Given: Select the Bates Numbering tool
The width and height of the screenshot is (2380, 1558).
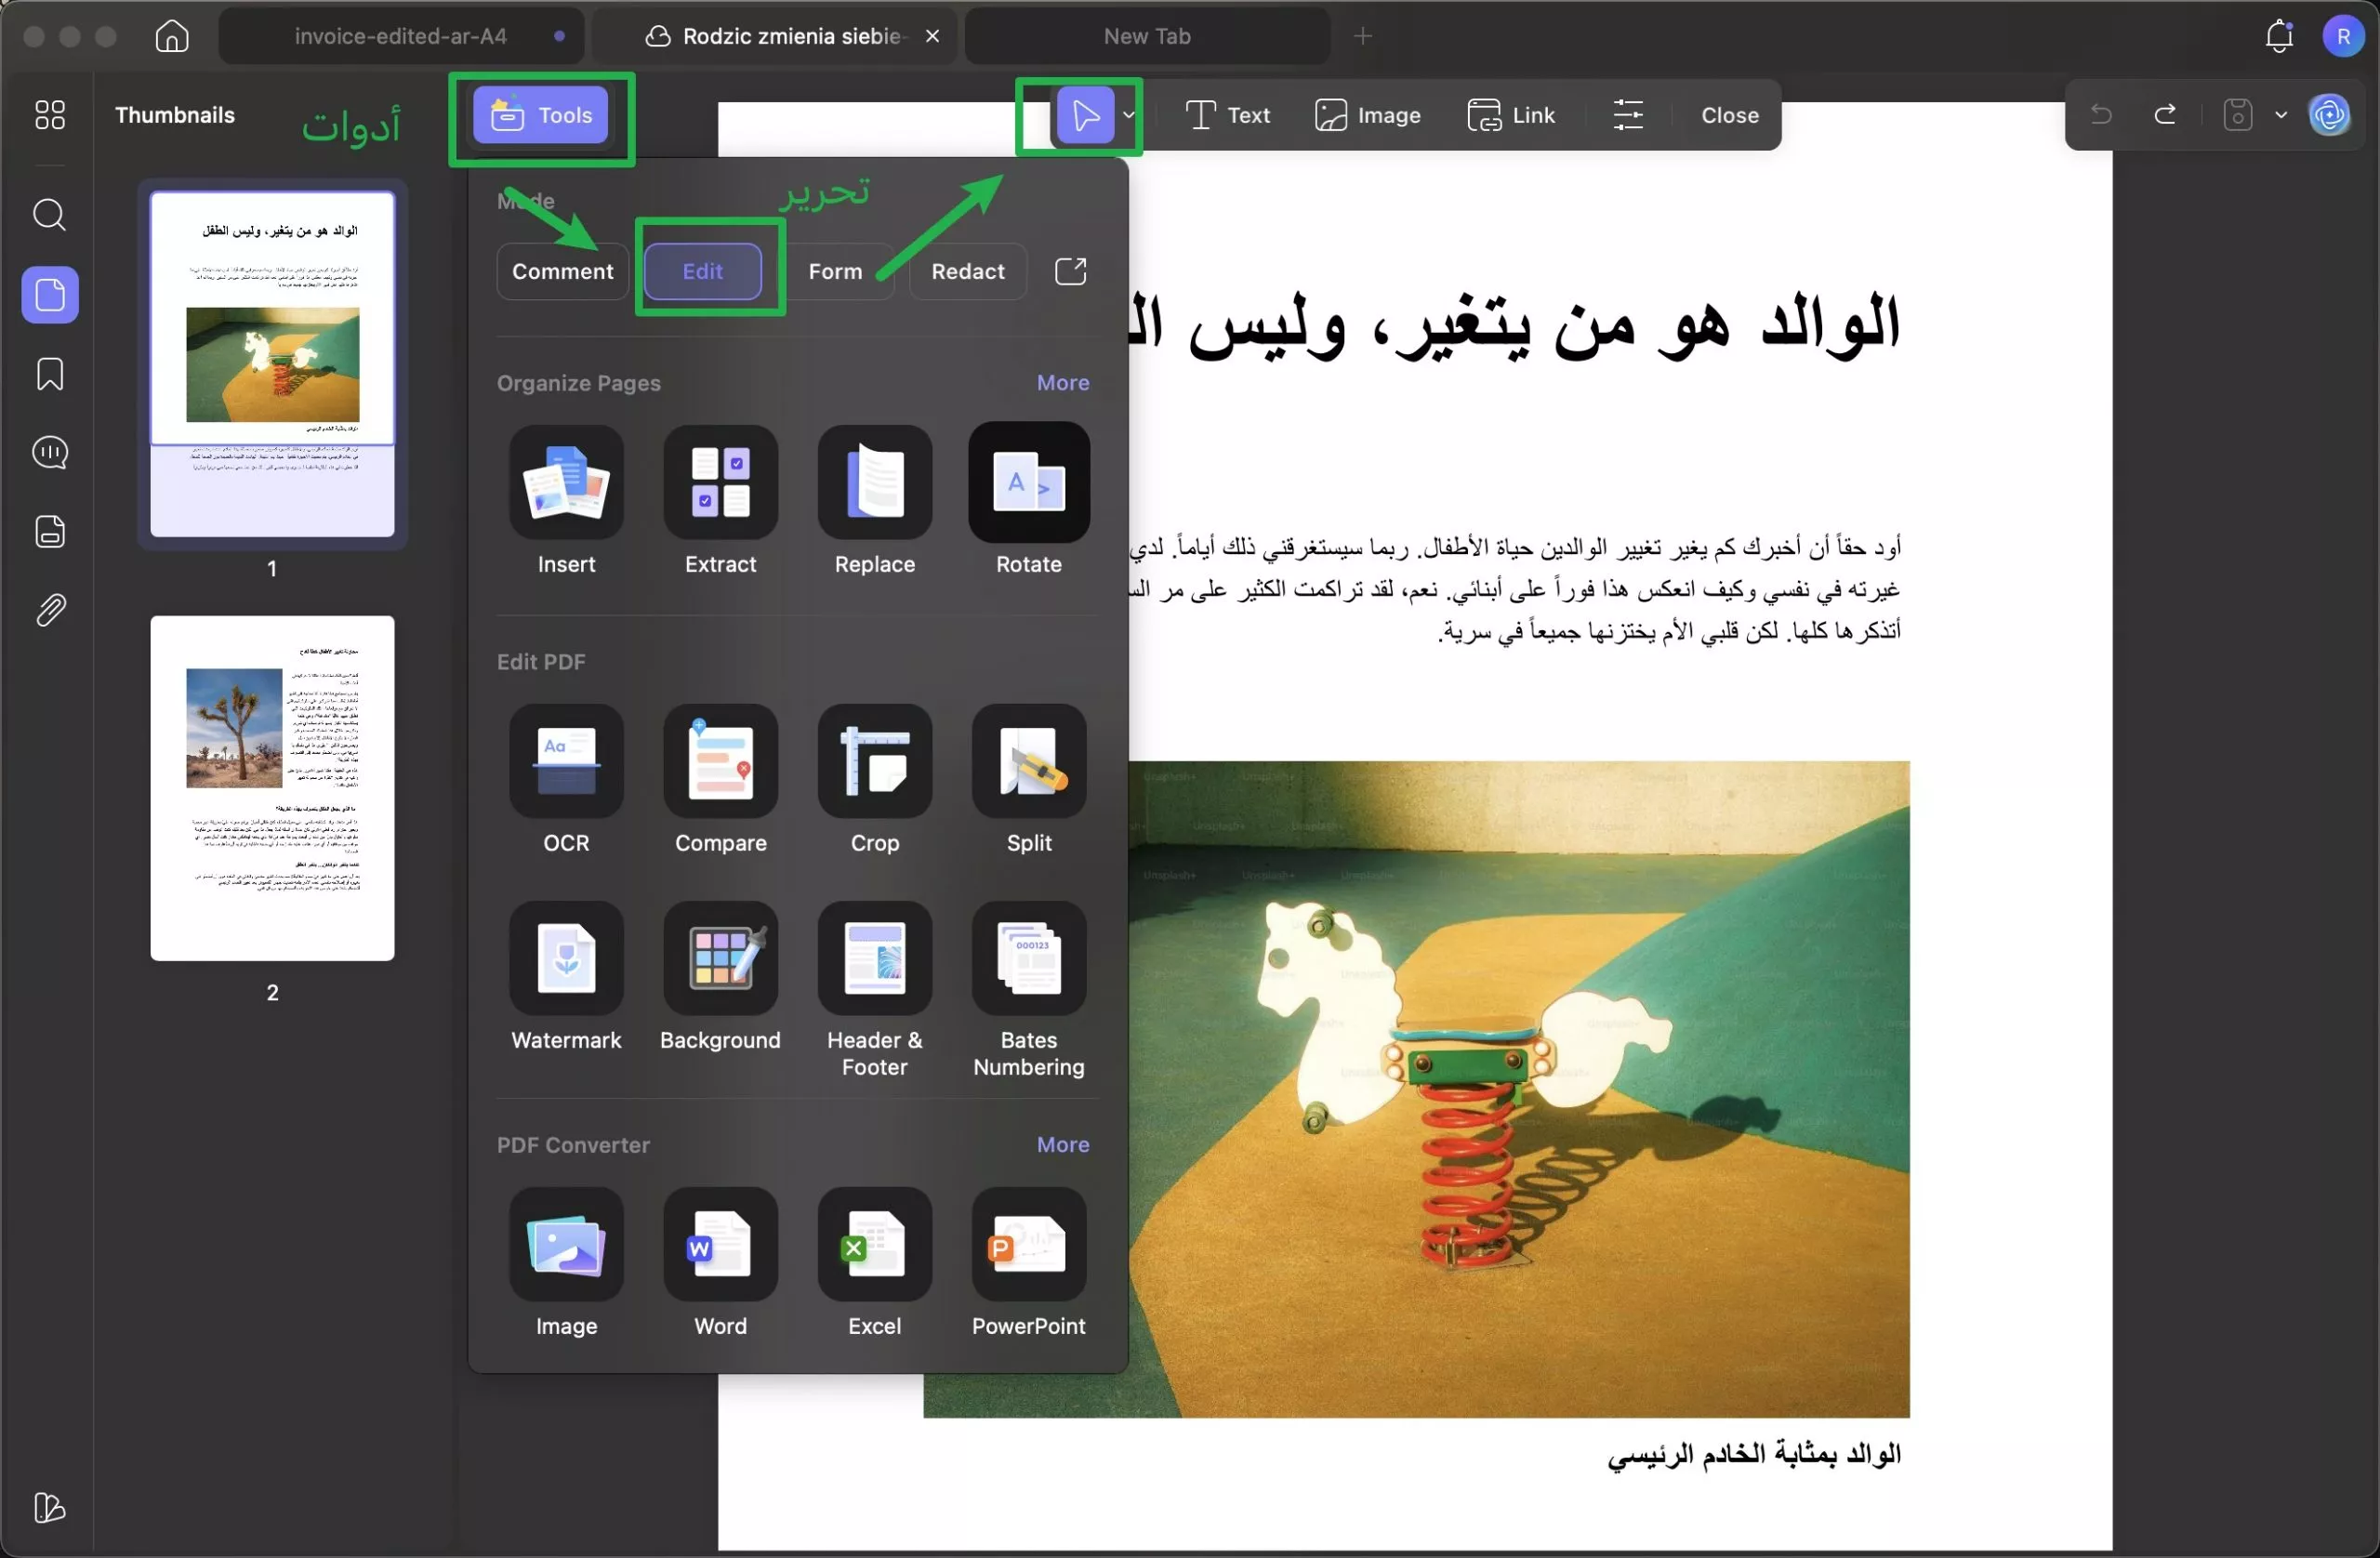Looking at the screenshot, I should [1028, 960].
